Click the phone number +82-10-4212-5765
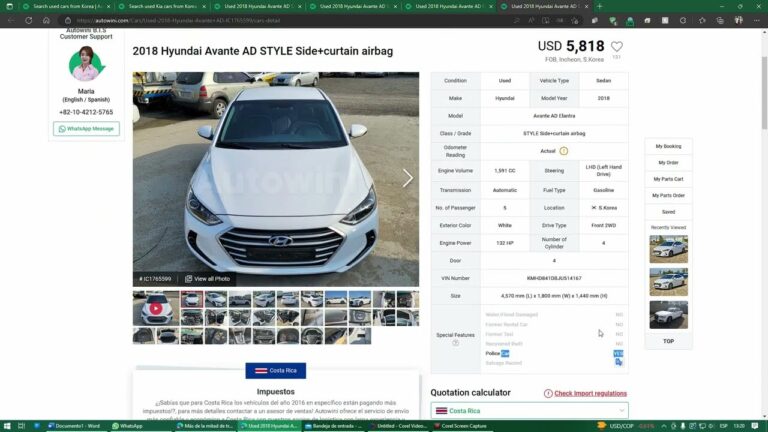 (86, 112)
